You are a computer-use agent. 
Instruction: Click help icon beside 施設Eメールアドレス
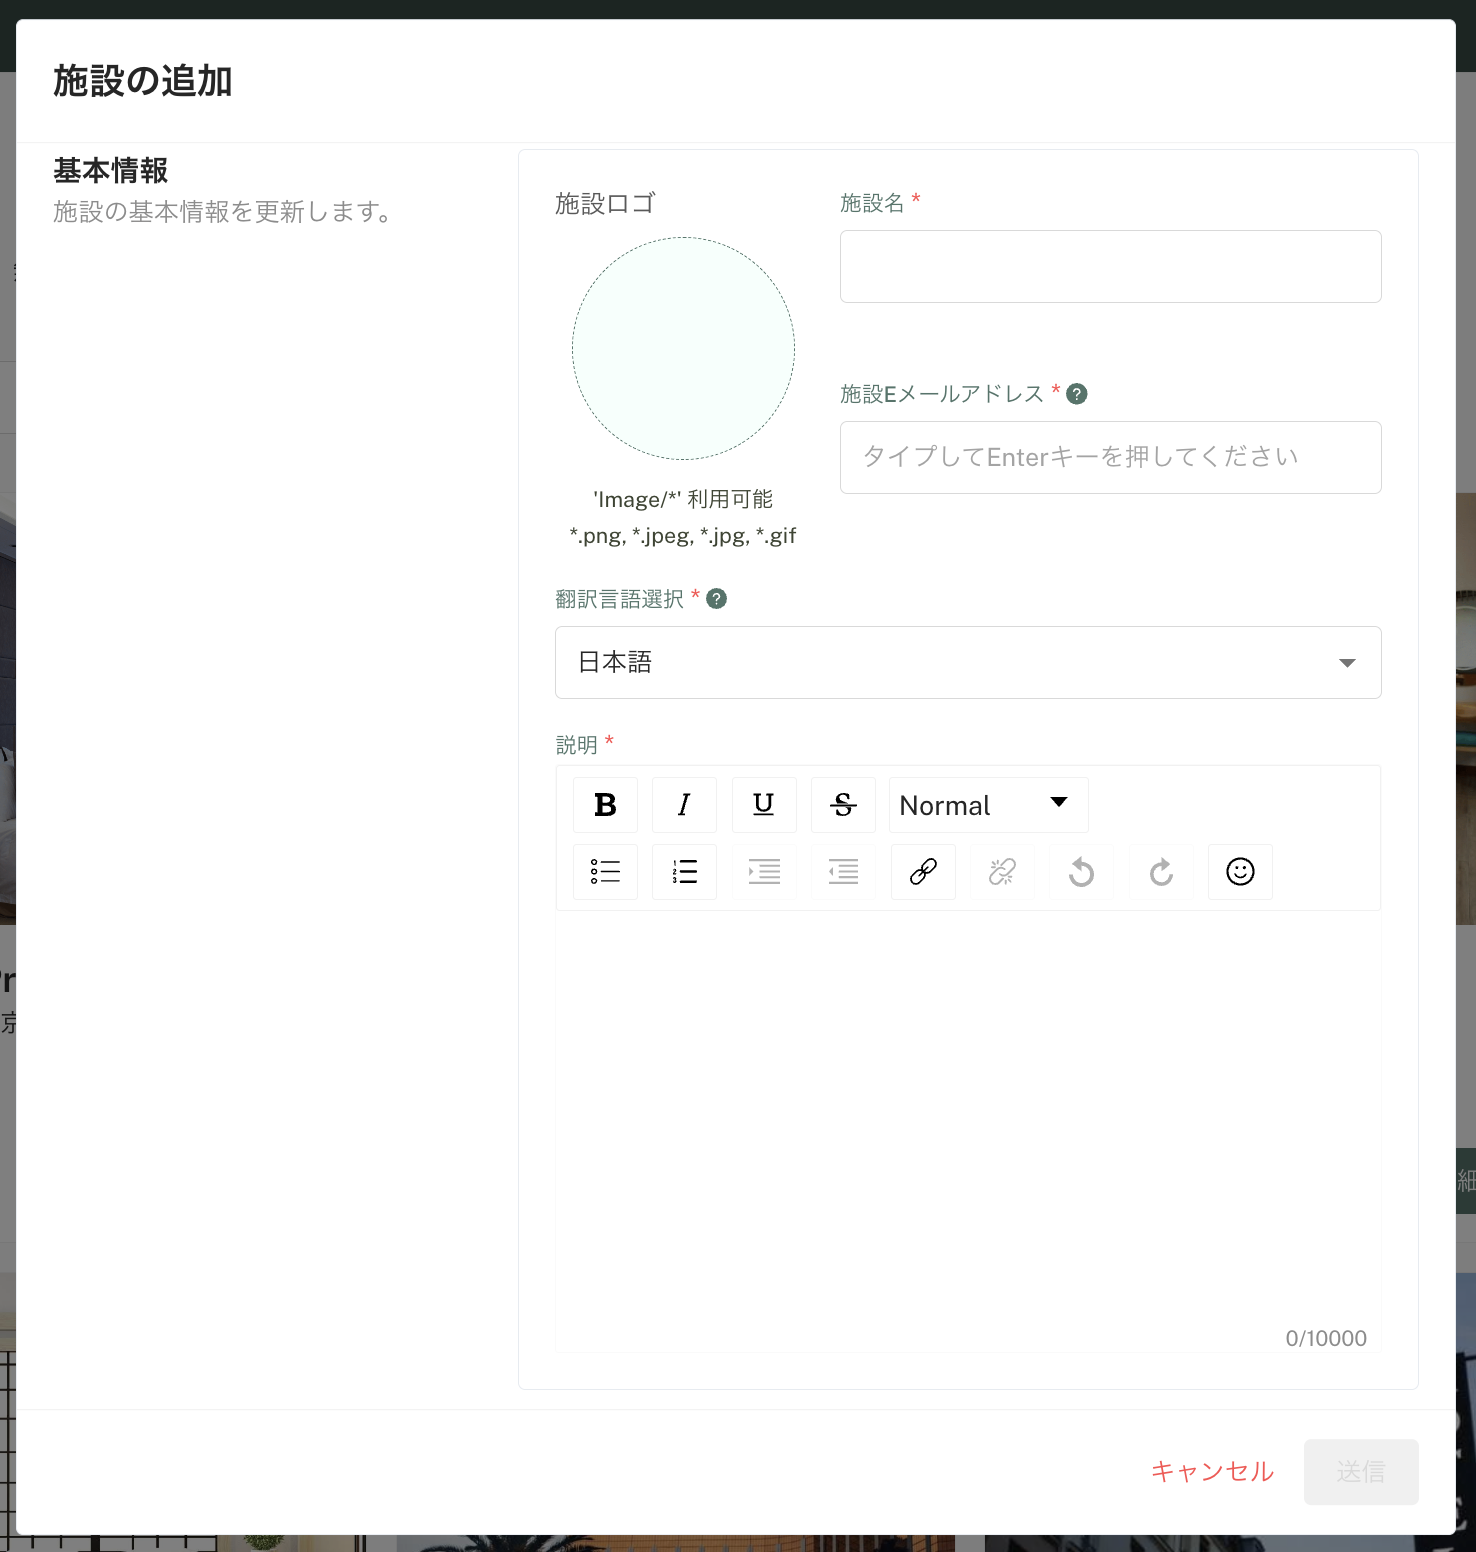pyautogui.click(x=1077, y=394)
